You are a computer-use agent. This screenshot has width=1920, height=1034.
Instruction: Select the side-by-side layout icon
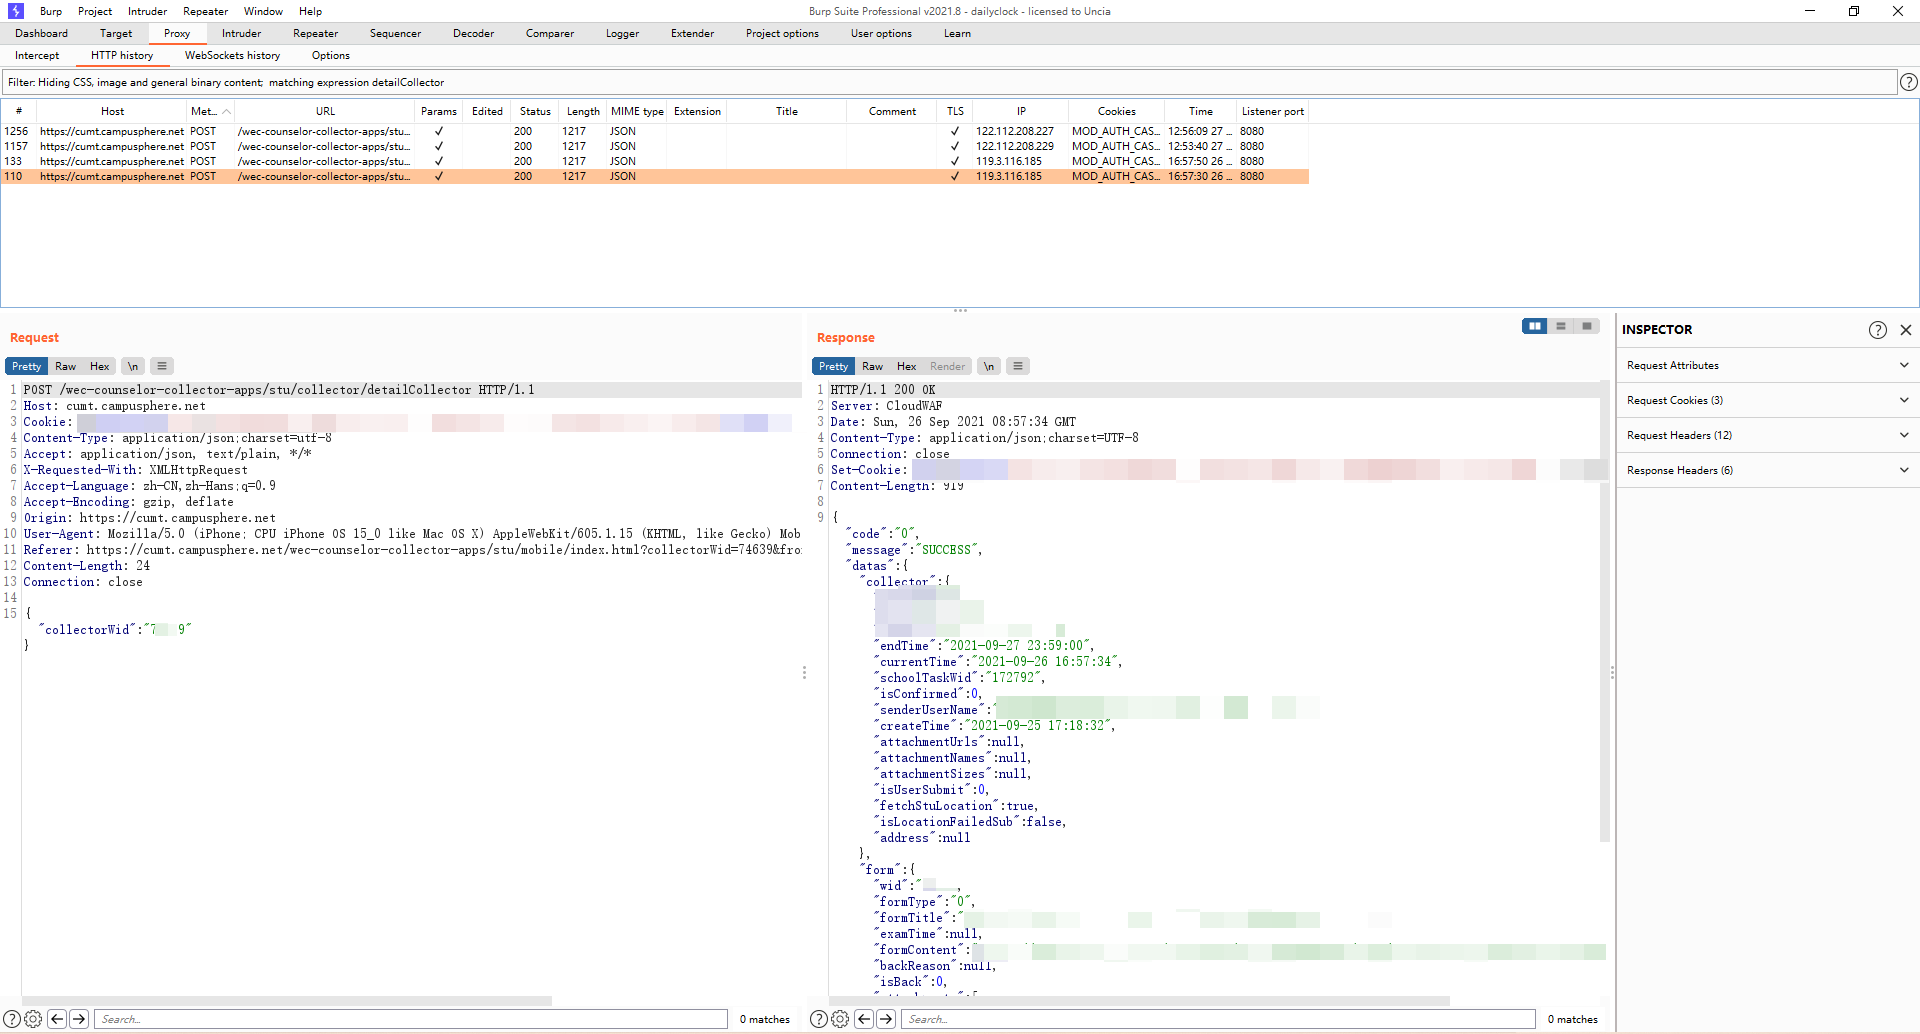click(x=1534, y=326)
